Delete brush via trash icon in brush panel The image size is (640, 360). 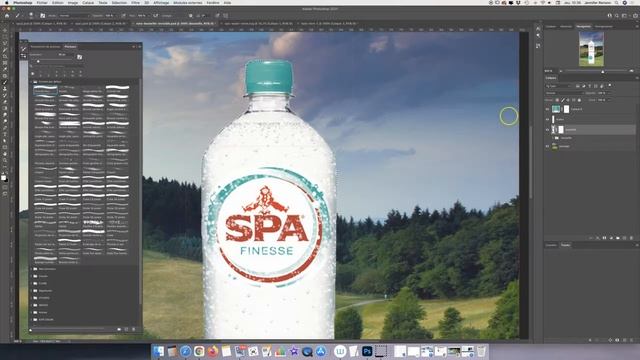pos(133,329)
